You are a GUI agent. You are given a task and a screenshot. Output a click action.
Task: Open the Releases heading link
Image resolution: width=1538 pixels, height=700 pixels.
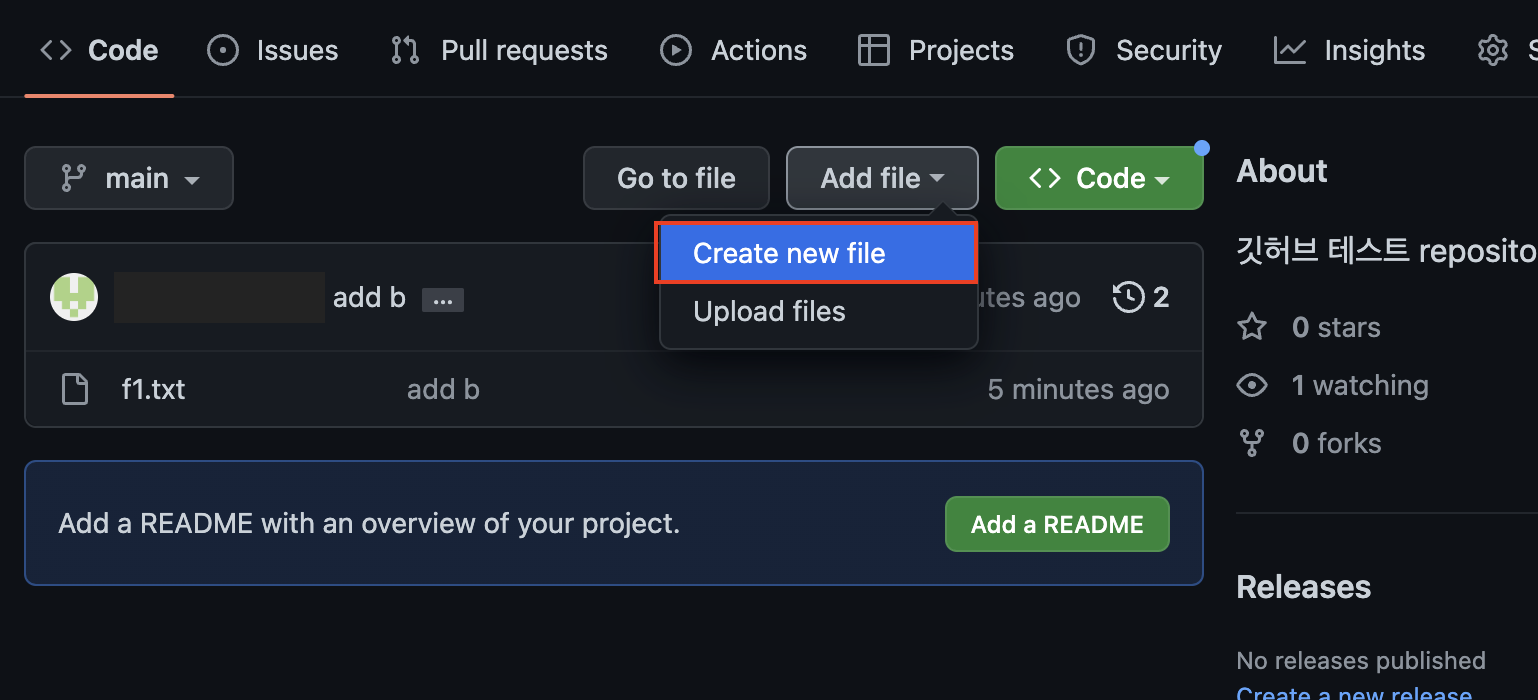point(1304,586)
